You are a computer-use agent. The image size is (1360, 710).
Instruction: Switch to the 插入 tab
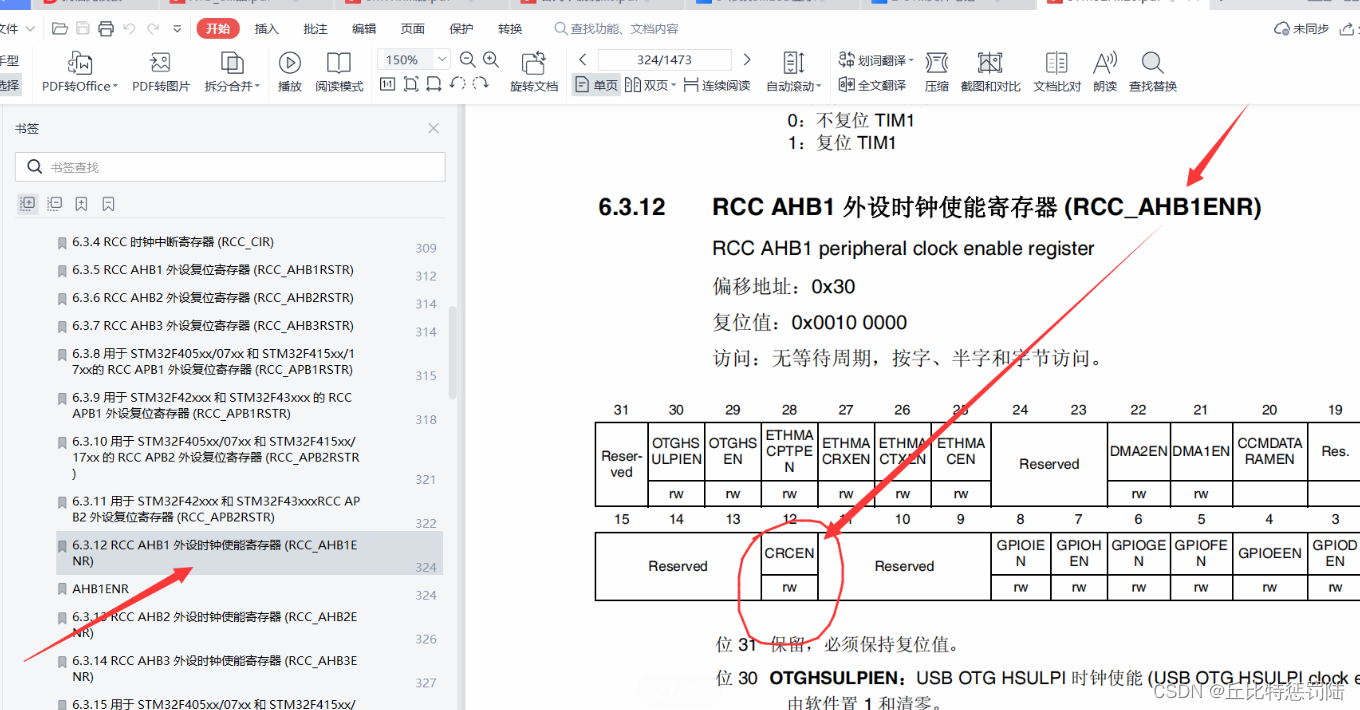point(266,29)
